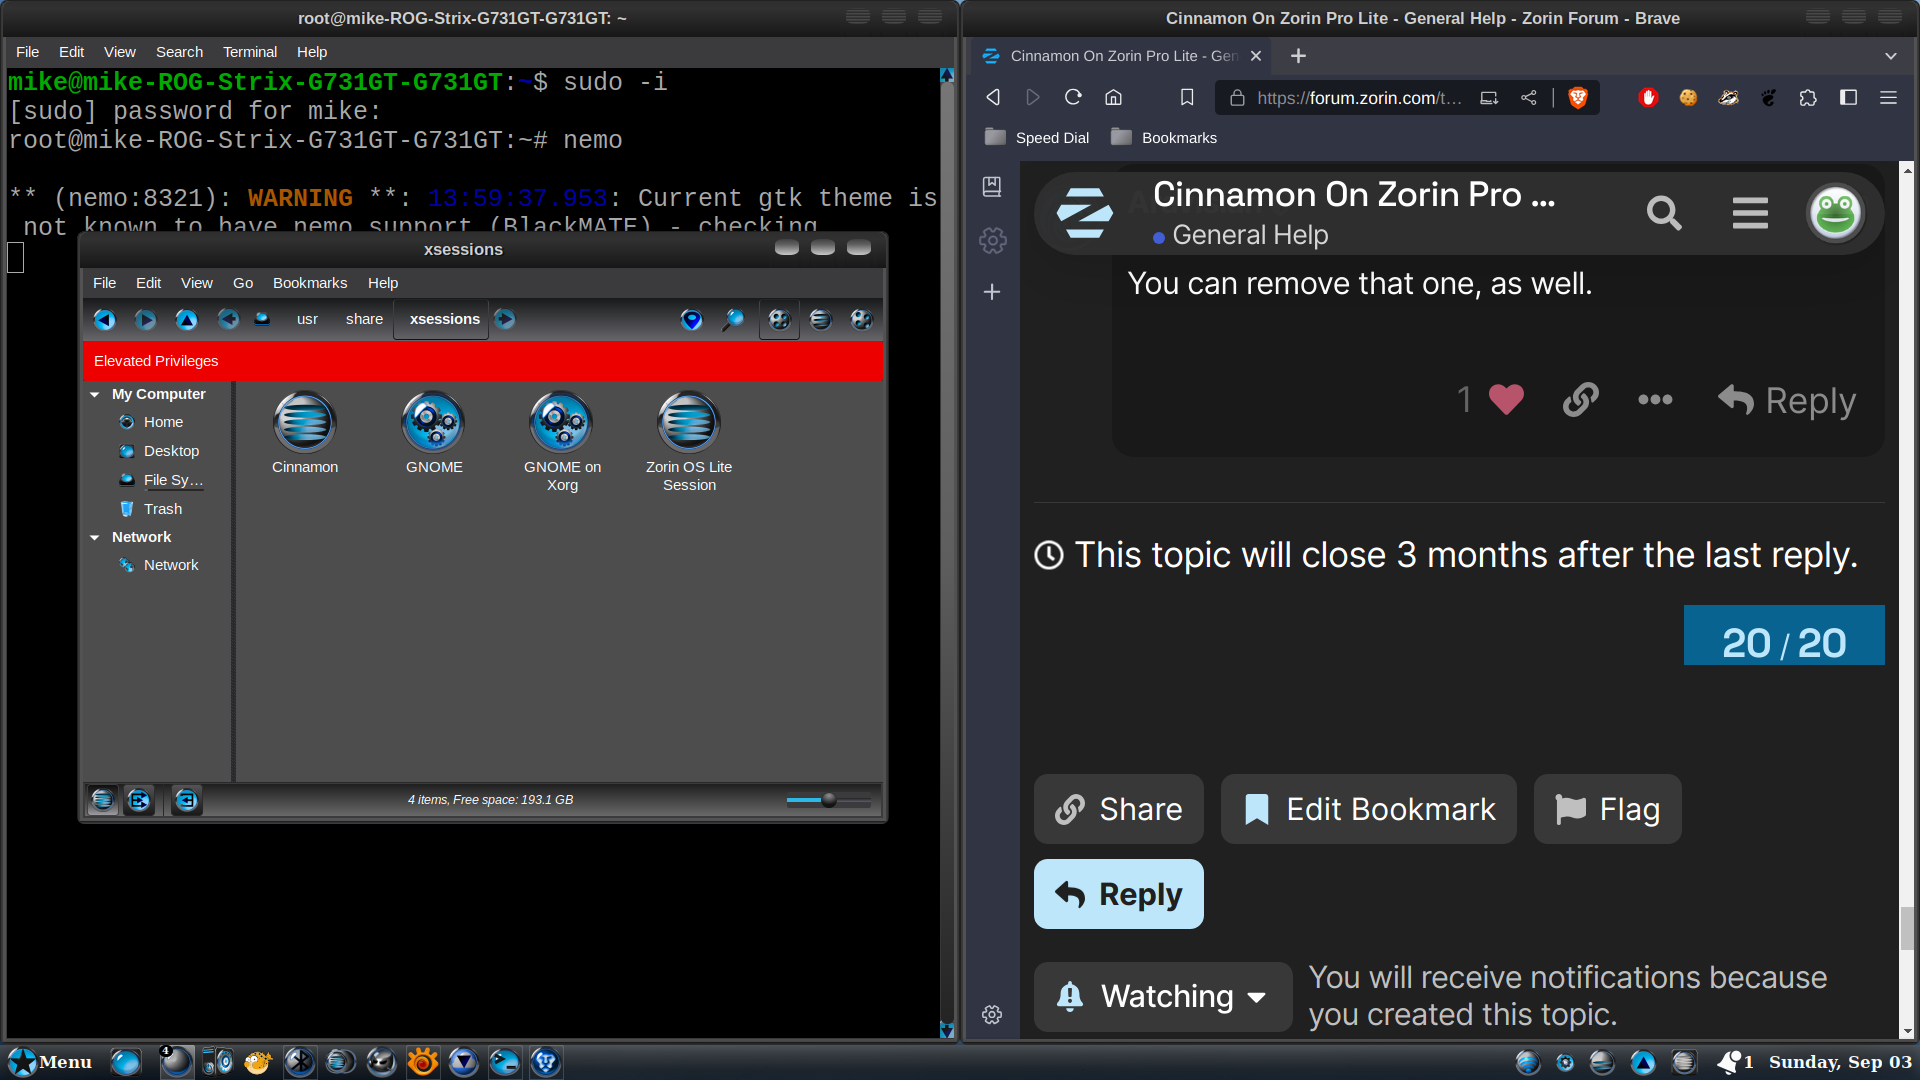Open the Brave extensions puzzle icon

1808,97
